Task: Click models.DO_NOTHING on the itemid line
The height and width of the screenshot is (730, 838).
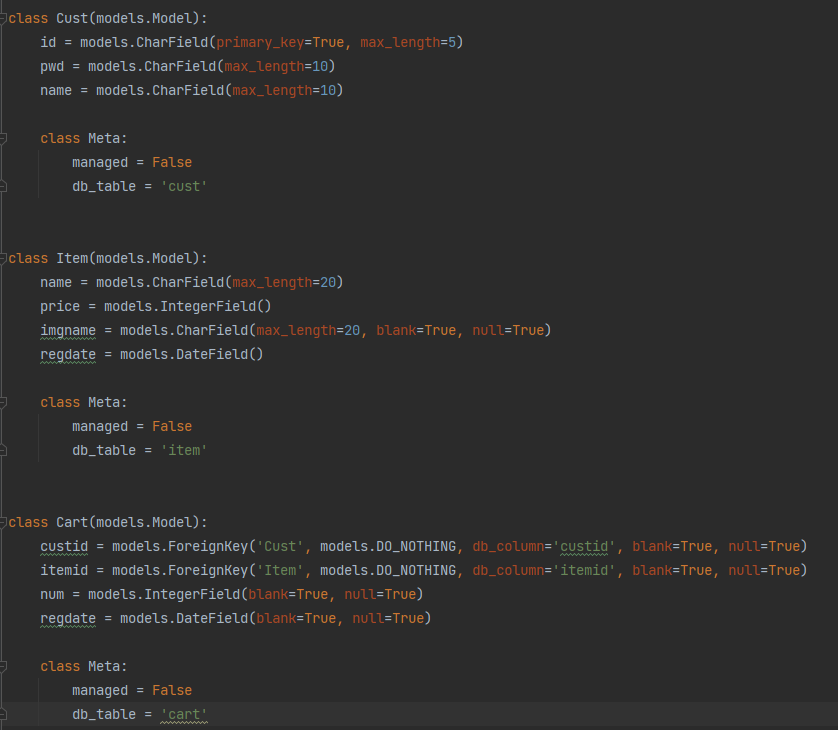Action: pyautogui.click(x=388, y=571)
